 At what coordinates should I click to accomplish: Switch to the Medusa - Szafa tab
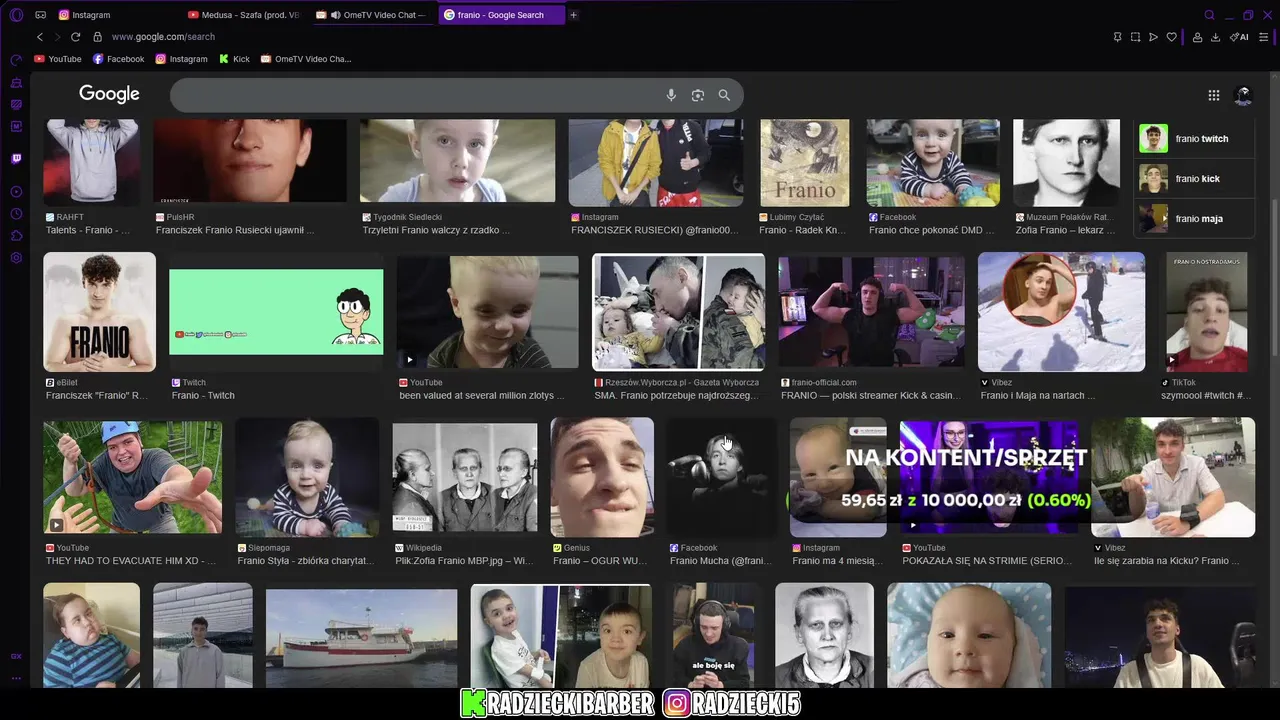[x=245, y=15]
